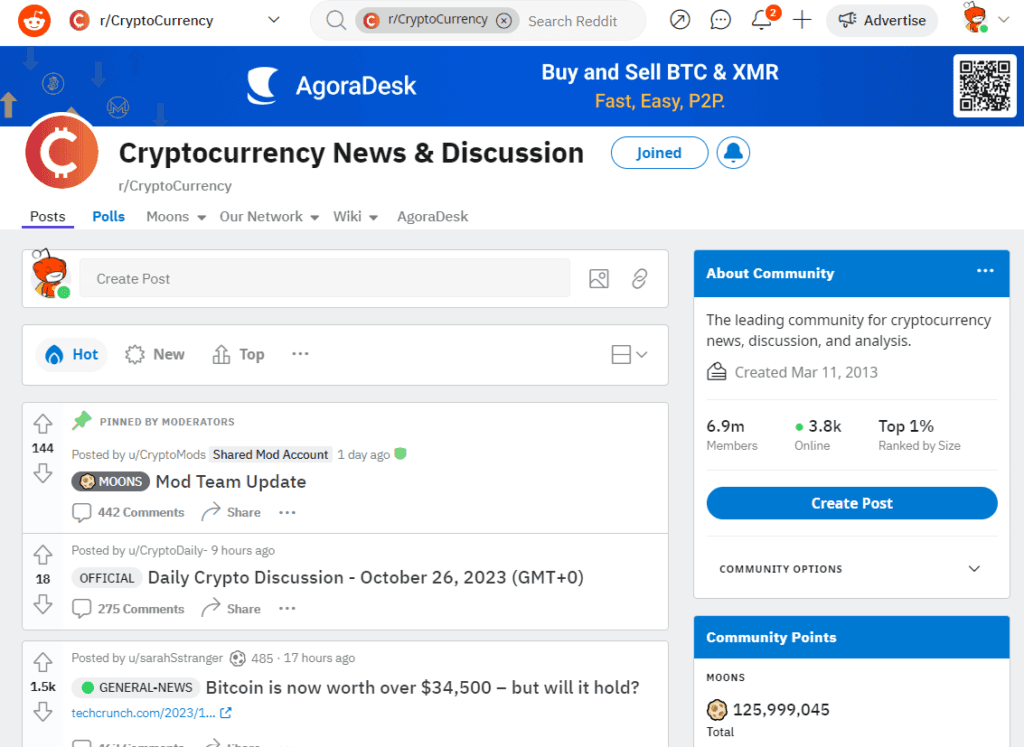Click the plus icon to create post
Screen dimensions: 1024x747
tap(802, 20)
